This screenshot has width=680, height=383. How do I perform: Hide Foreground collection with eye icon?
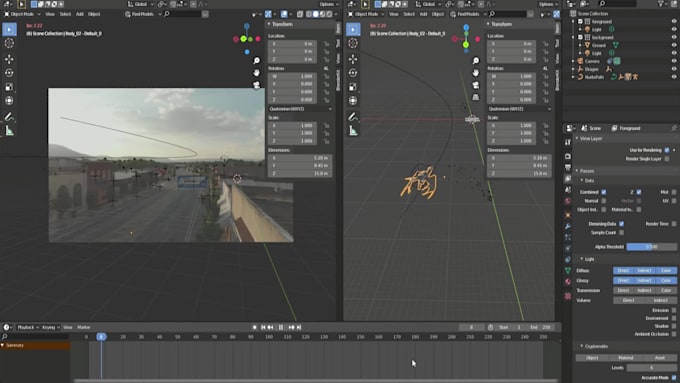tap(673, 21)
